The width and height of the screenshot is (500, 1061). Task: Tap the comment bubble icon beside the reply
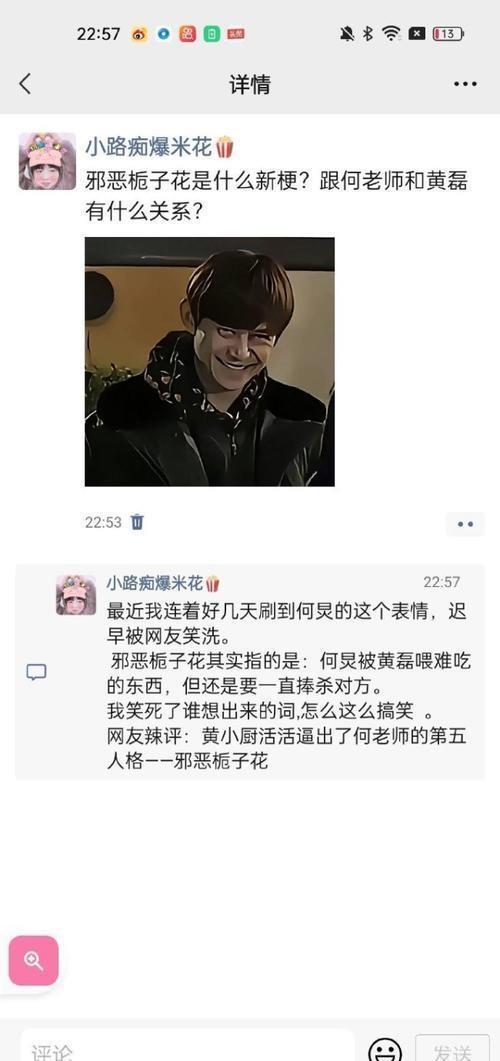pos(36,672)
